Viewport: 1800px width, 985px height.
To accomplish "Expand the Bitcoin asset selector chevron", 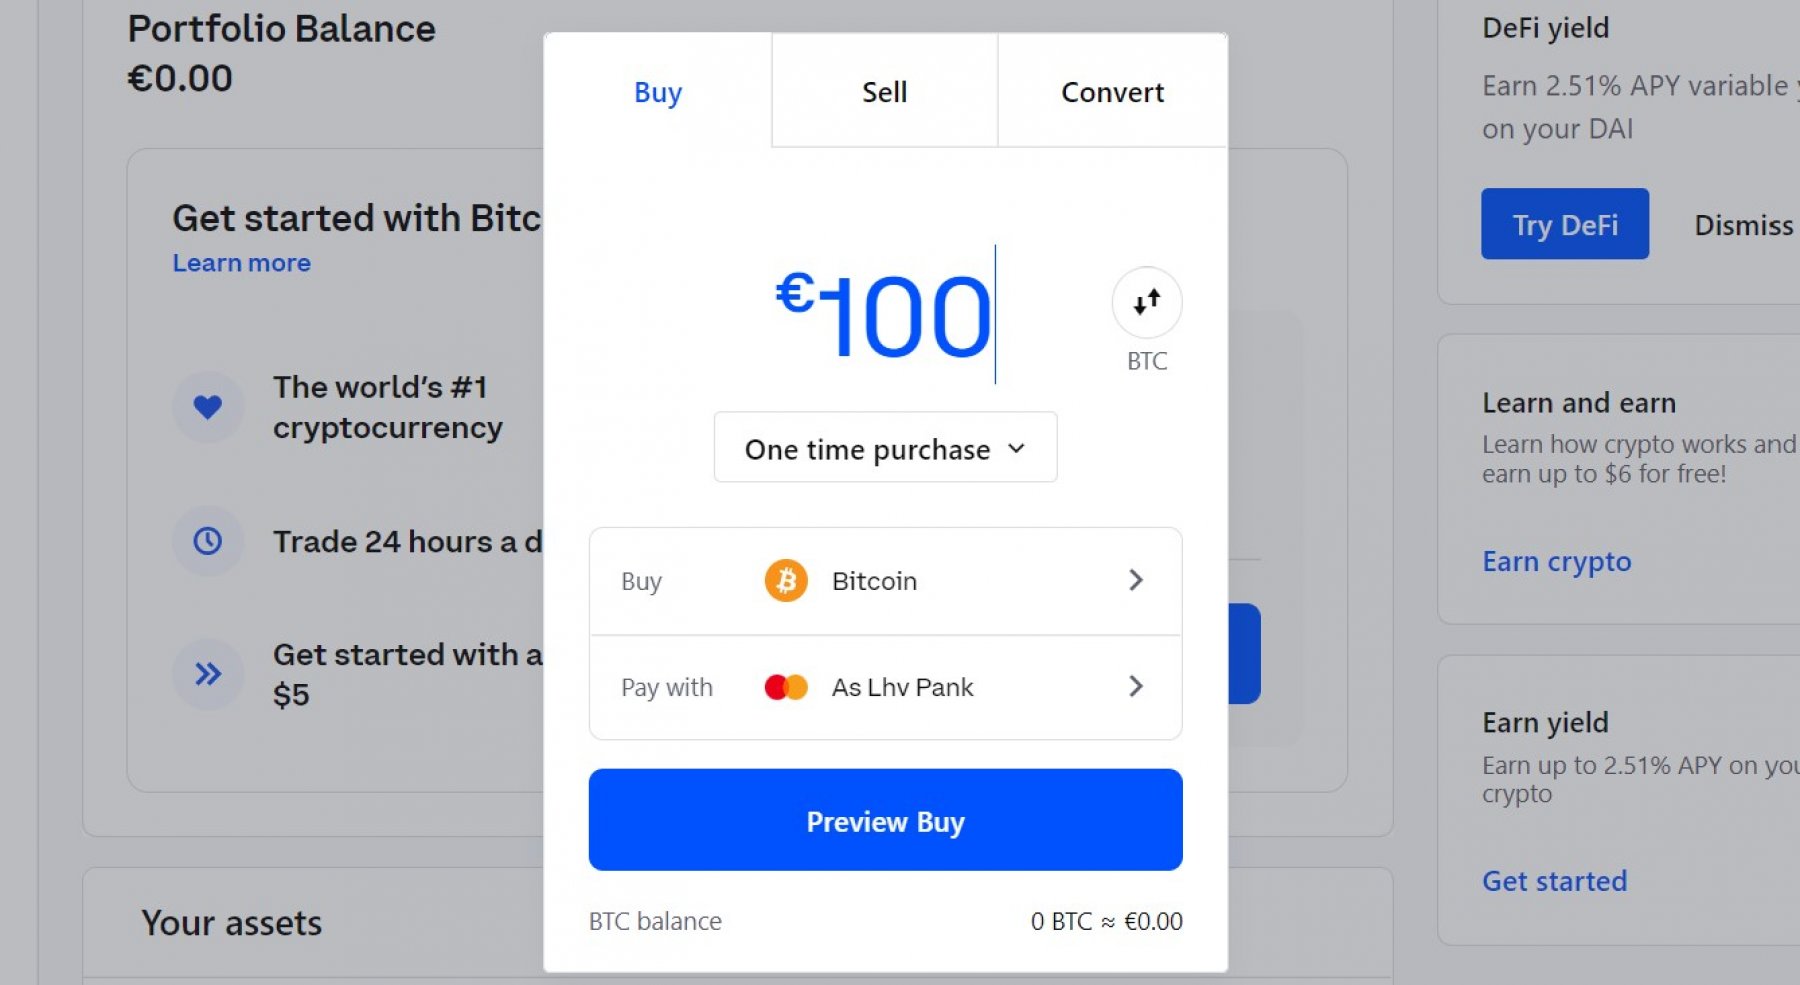I will [x=1135, y=581].
